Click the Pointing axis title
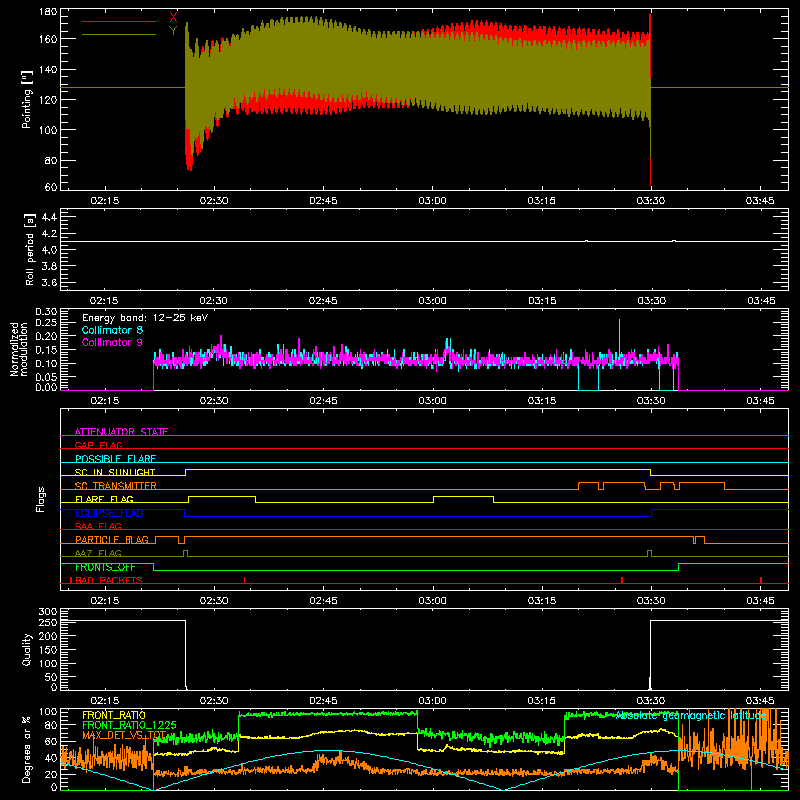This screenshot has width=800, height=800. point(27,99)
